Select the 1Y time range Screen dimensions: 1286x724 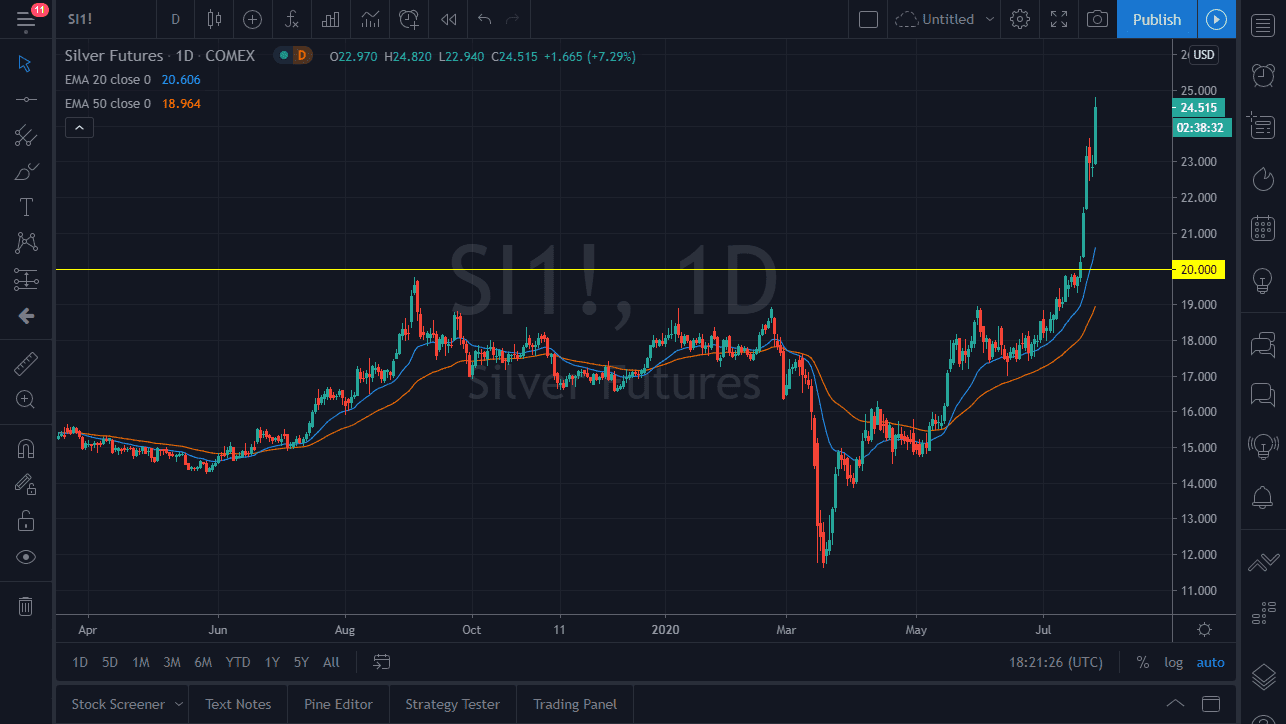click(272, 662)
